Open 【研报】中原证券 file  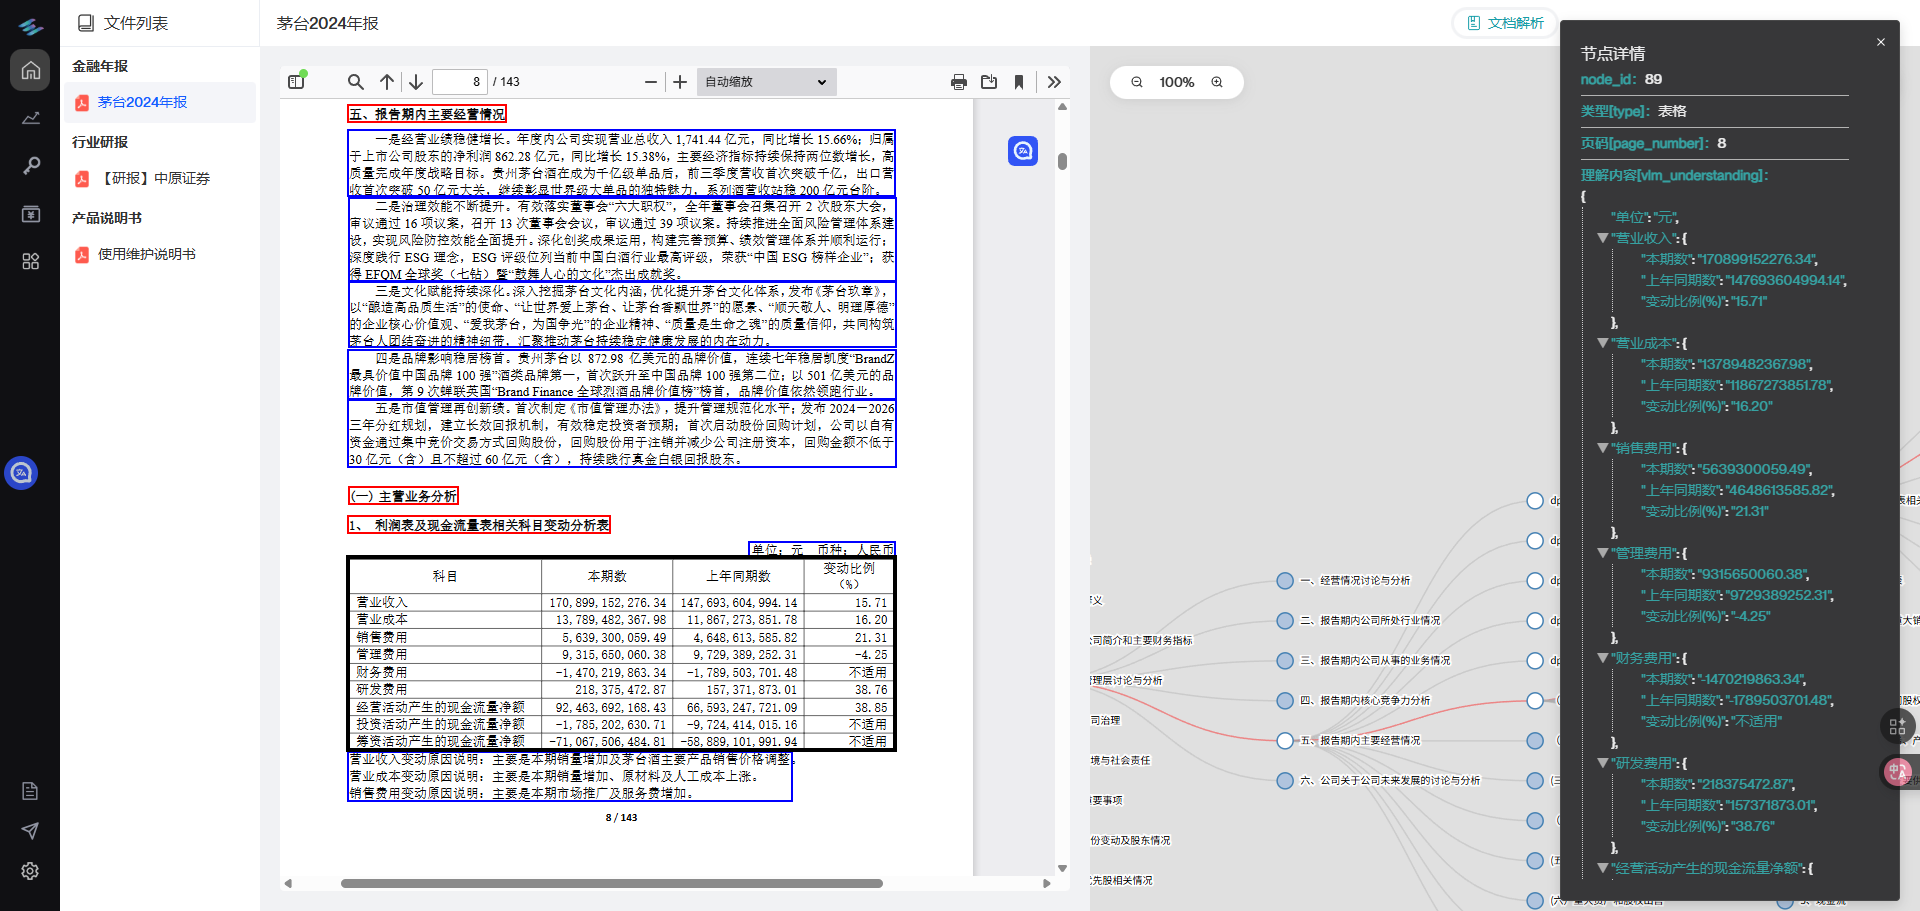point(160,178)
